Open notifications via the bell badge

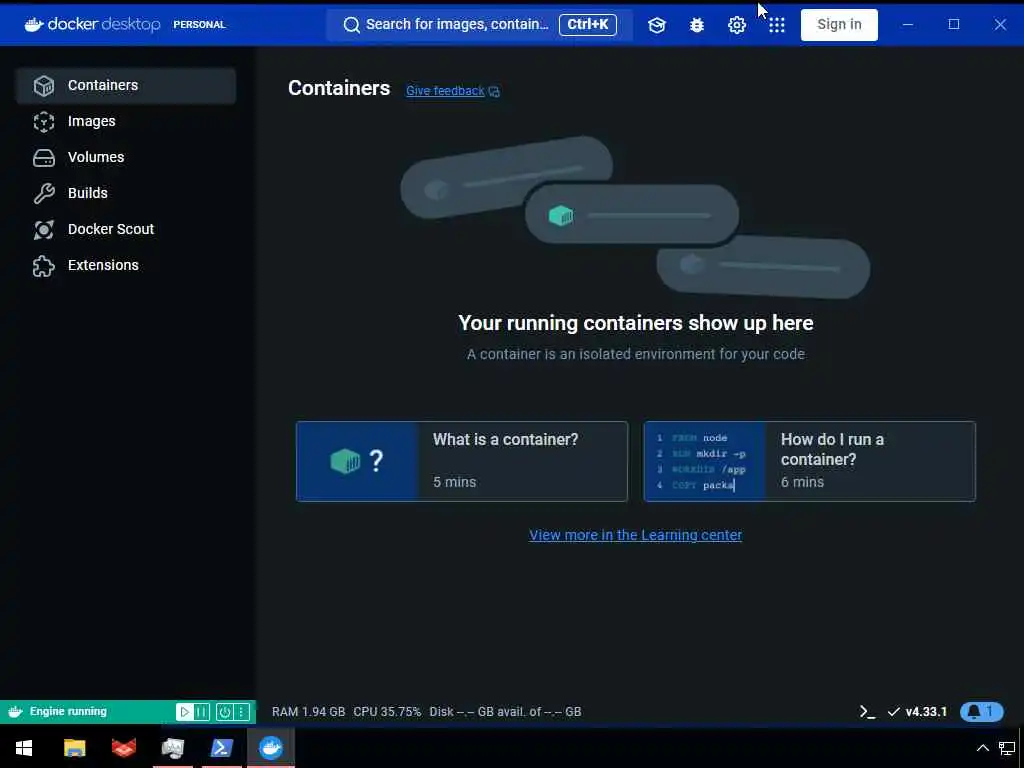coord(981,712)
